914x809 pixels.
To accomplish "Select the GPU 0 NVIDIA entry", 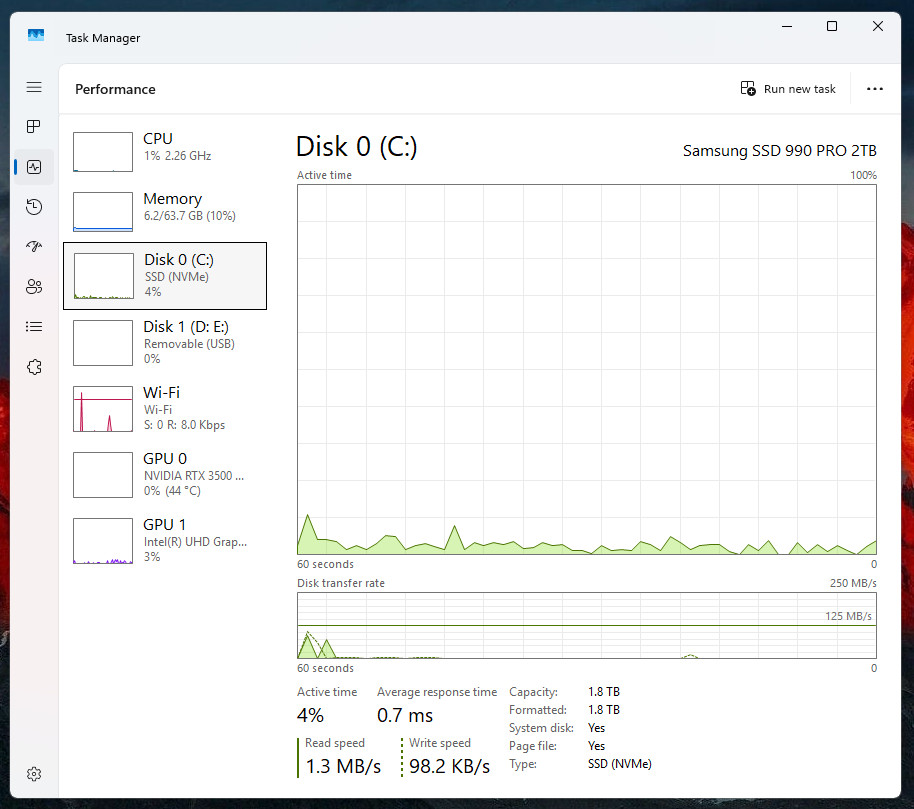I will coord(165,474).
